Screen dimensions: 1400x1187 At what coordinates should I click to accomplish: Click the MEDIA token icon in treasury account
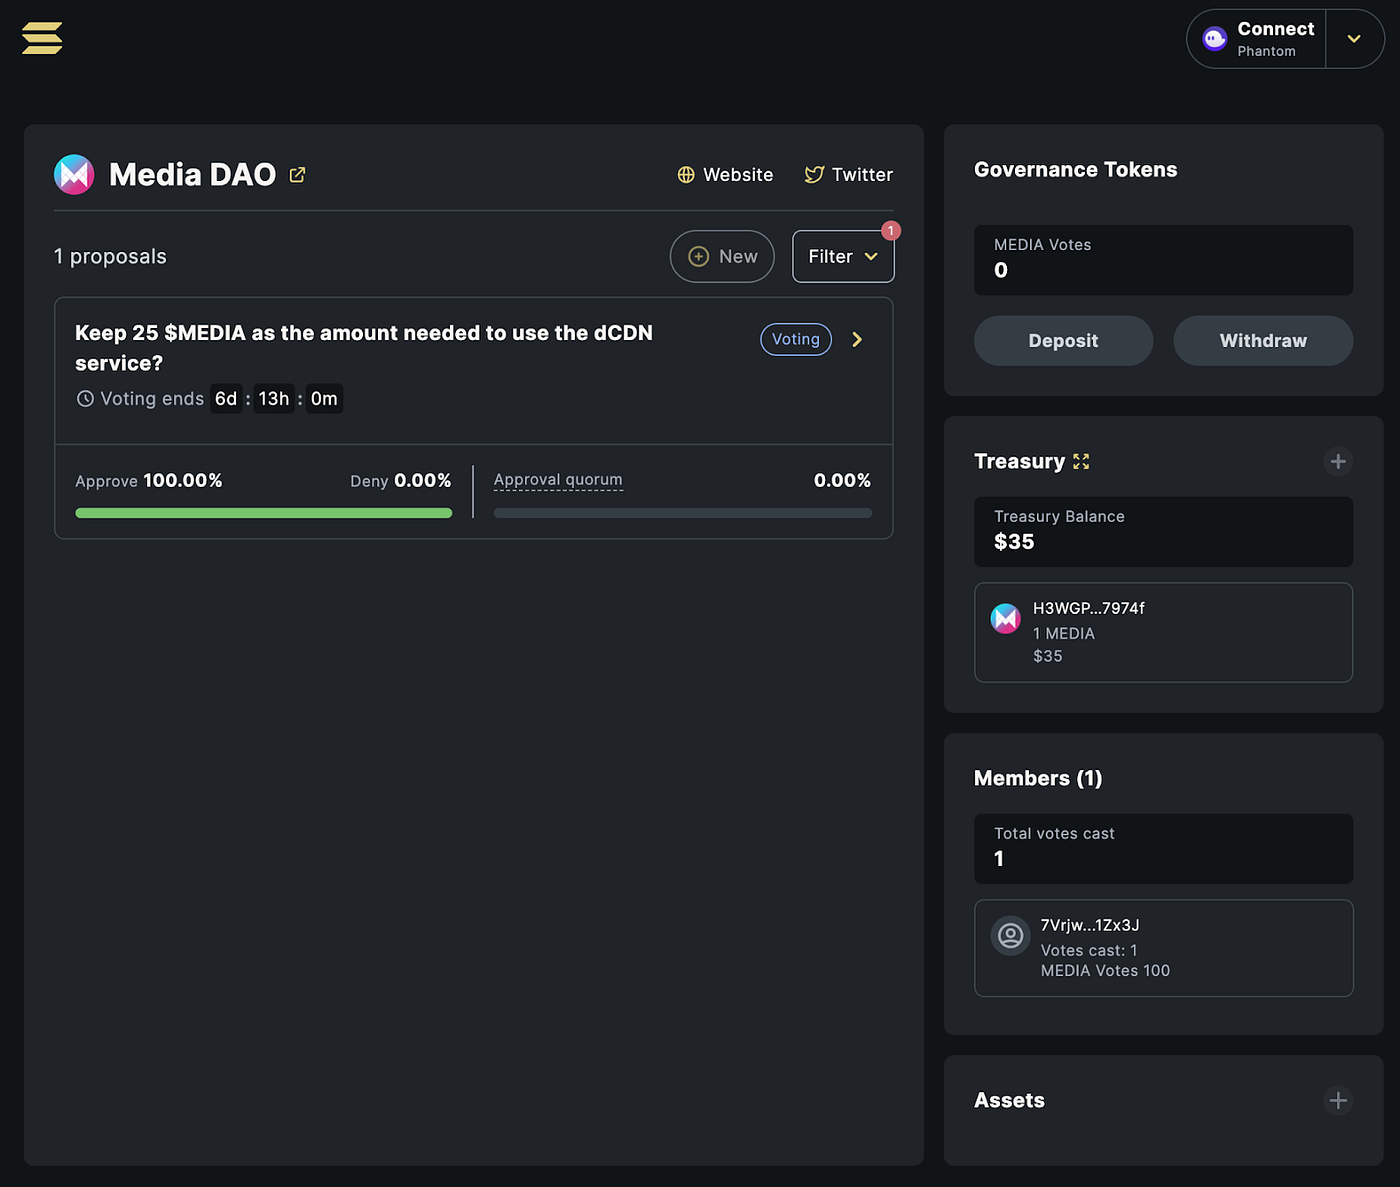pos(1006,618)
